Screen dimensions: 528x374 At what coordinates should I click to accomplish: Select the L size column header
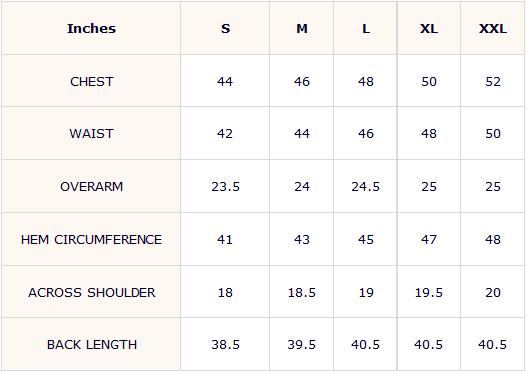tap(366, 29)
